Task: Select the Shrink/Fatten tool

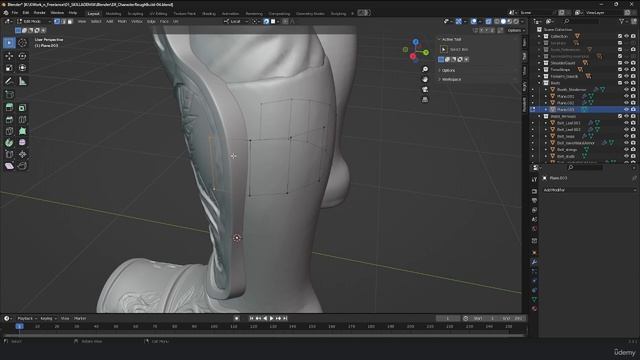Action: tap(22, 154)
